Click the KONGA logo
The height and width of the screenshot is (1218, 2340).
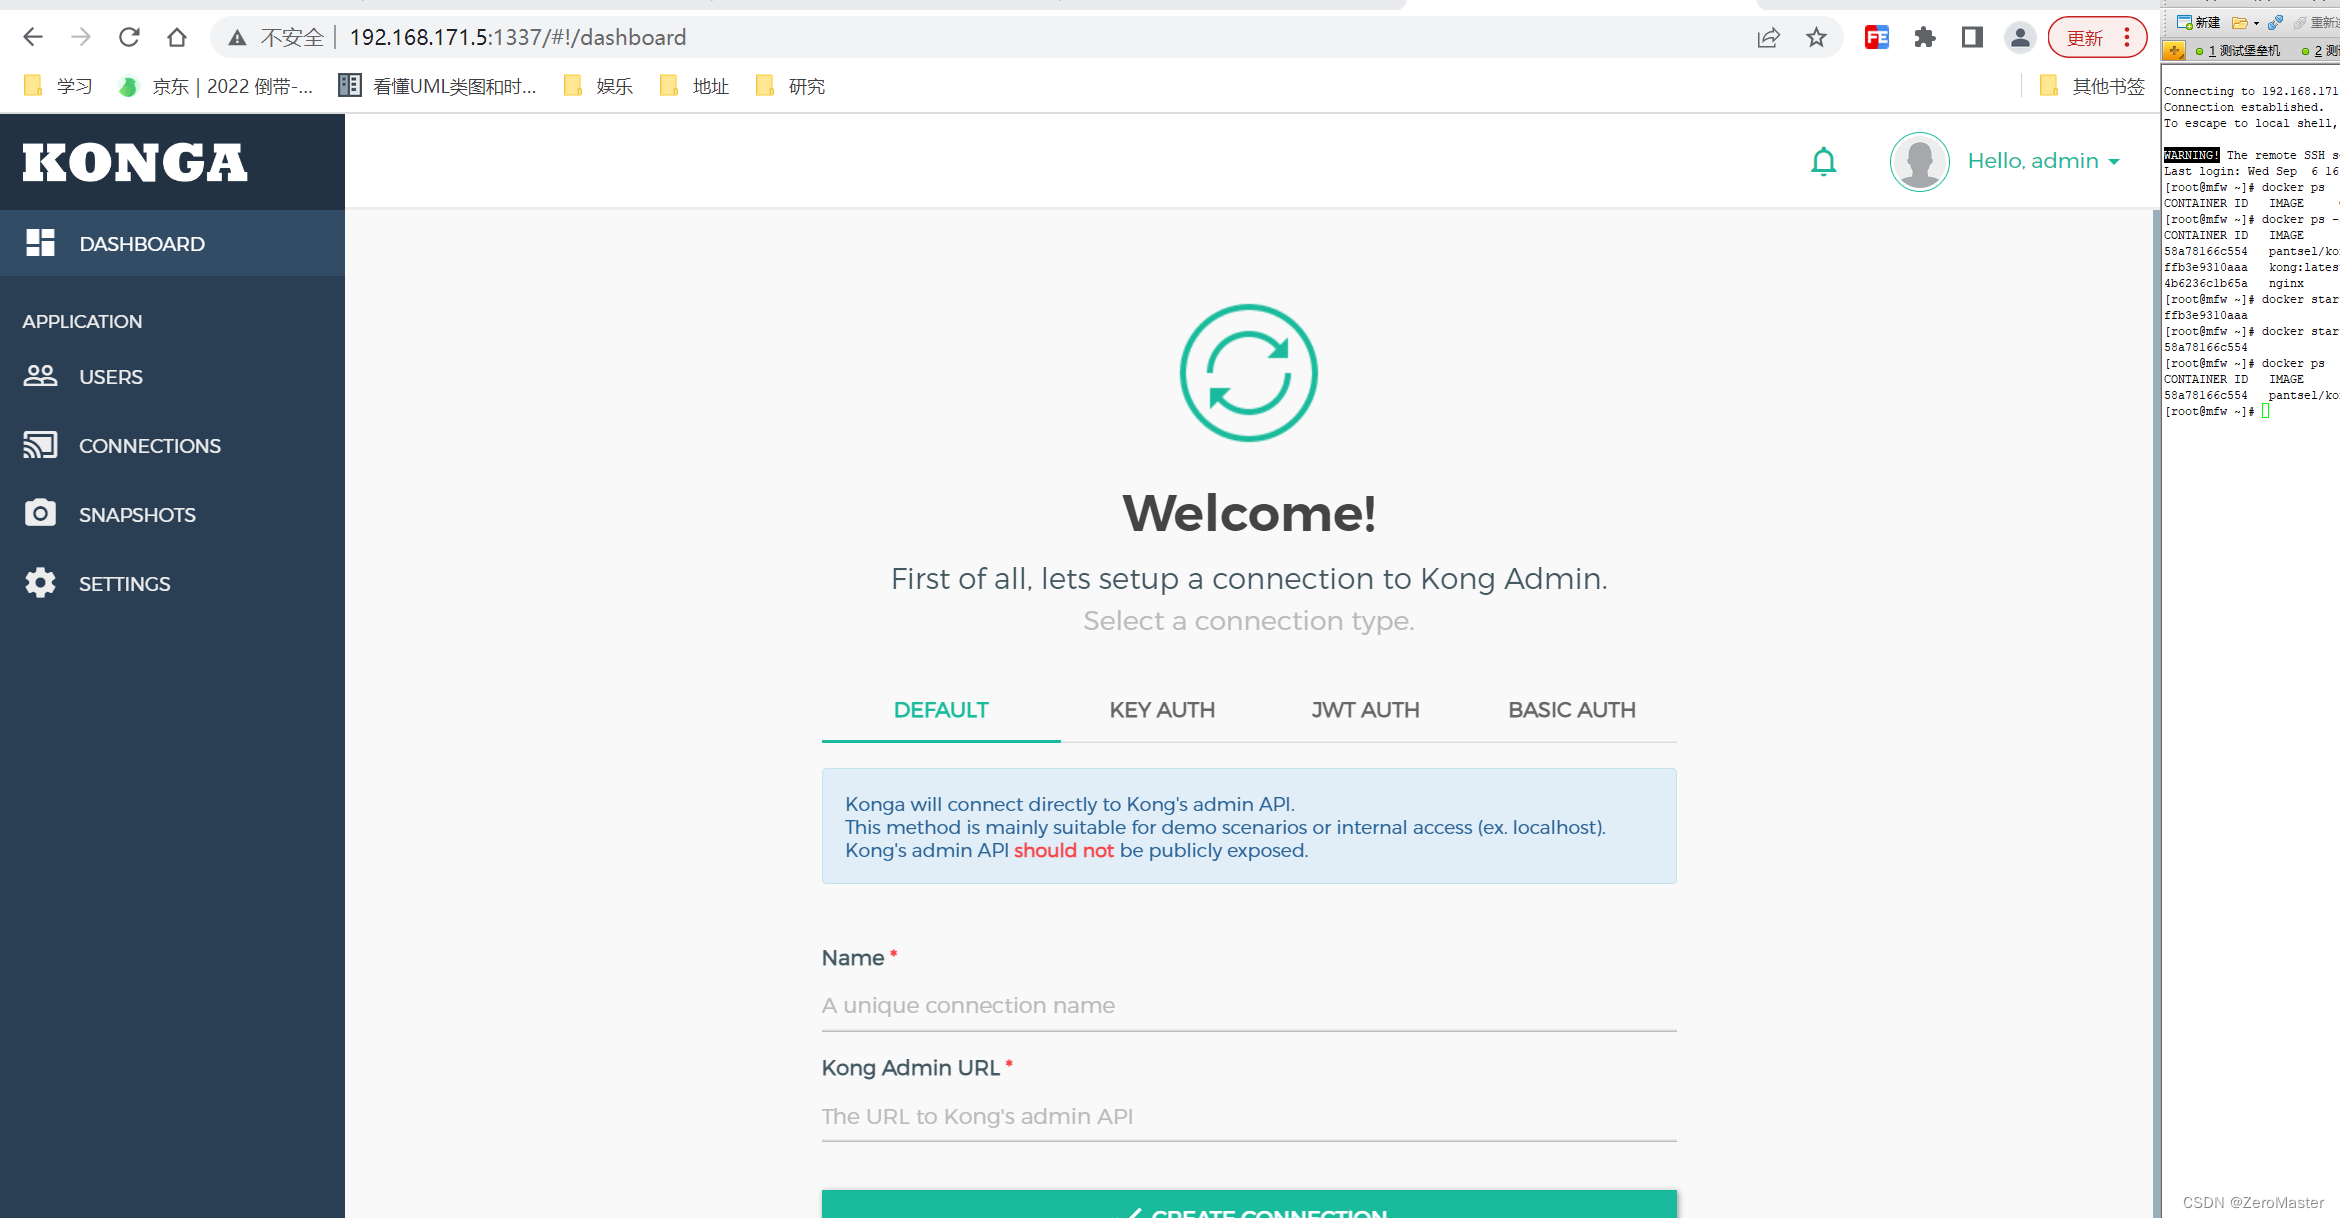pyautogui.click(x=135, y=162)
